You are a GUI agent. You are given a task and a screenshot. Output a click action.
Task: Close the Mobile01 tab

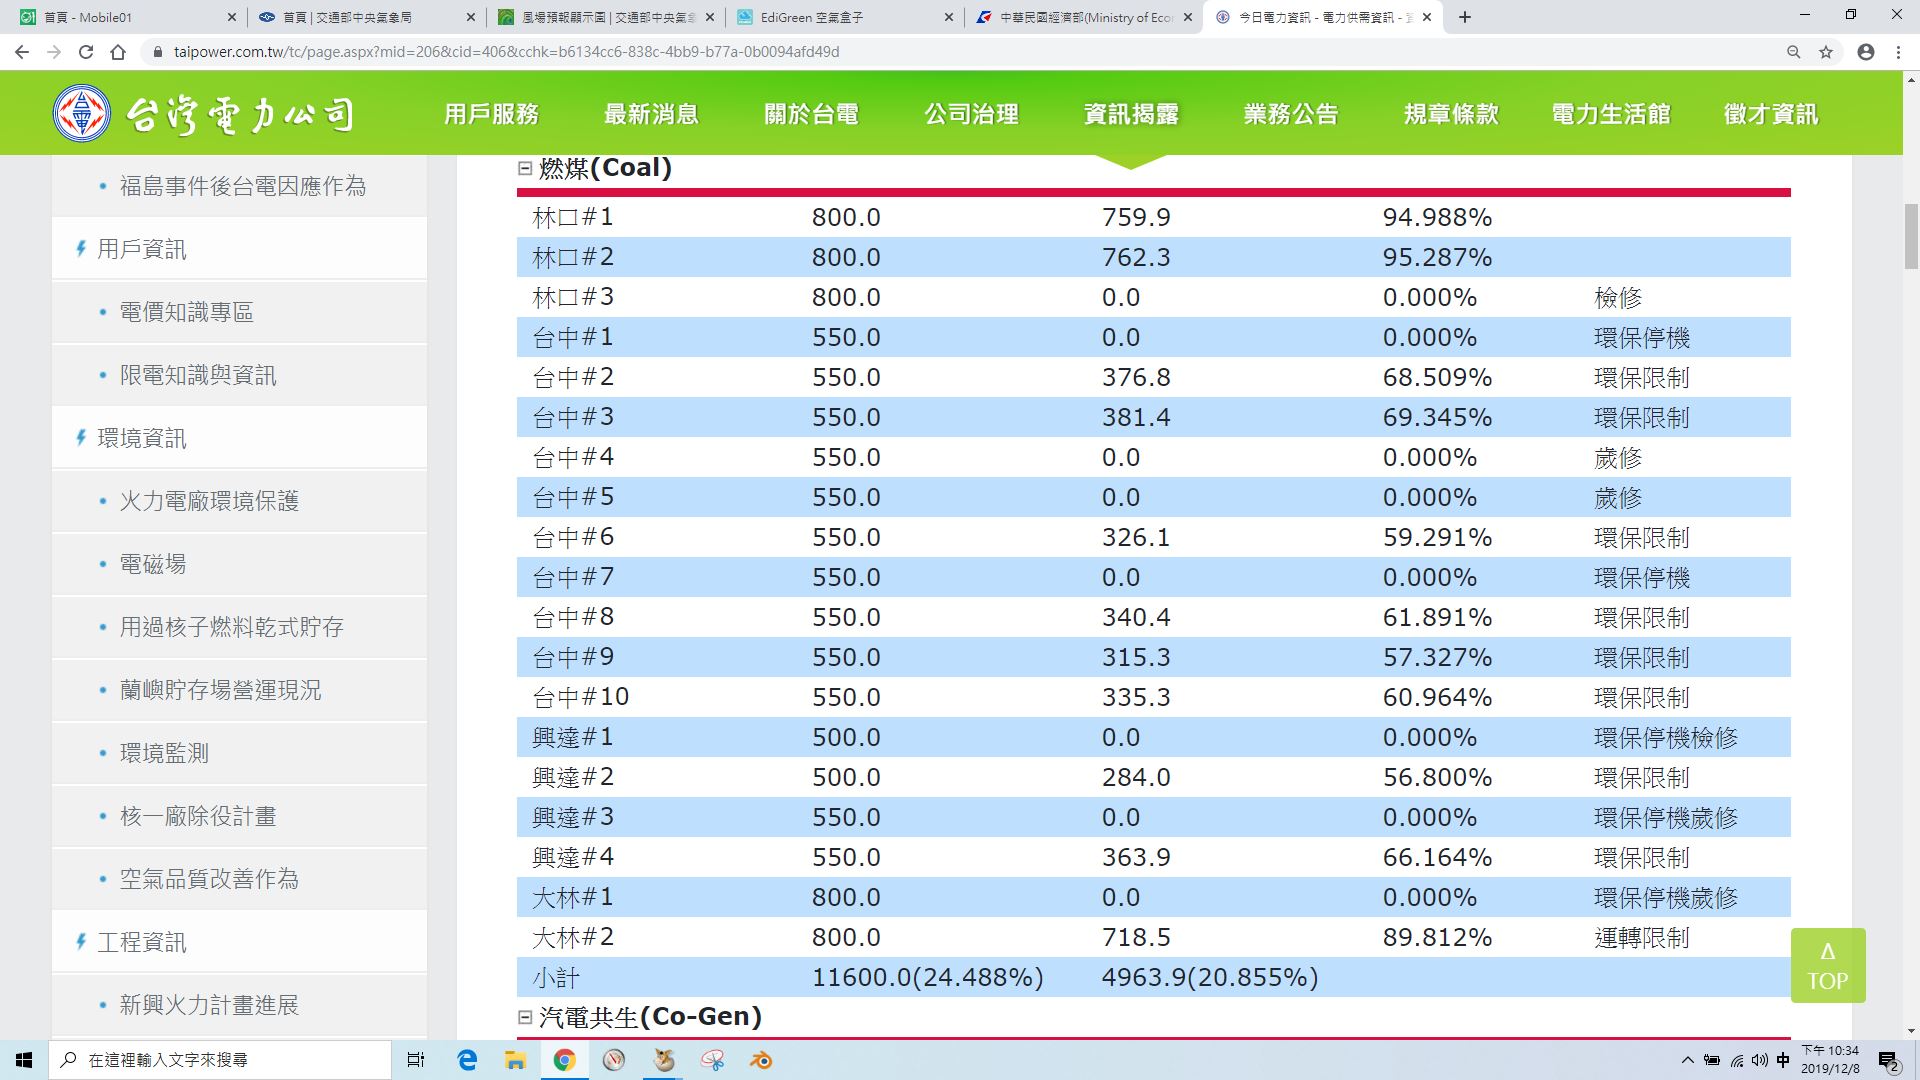(232, 17)
